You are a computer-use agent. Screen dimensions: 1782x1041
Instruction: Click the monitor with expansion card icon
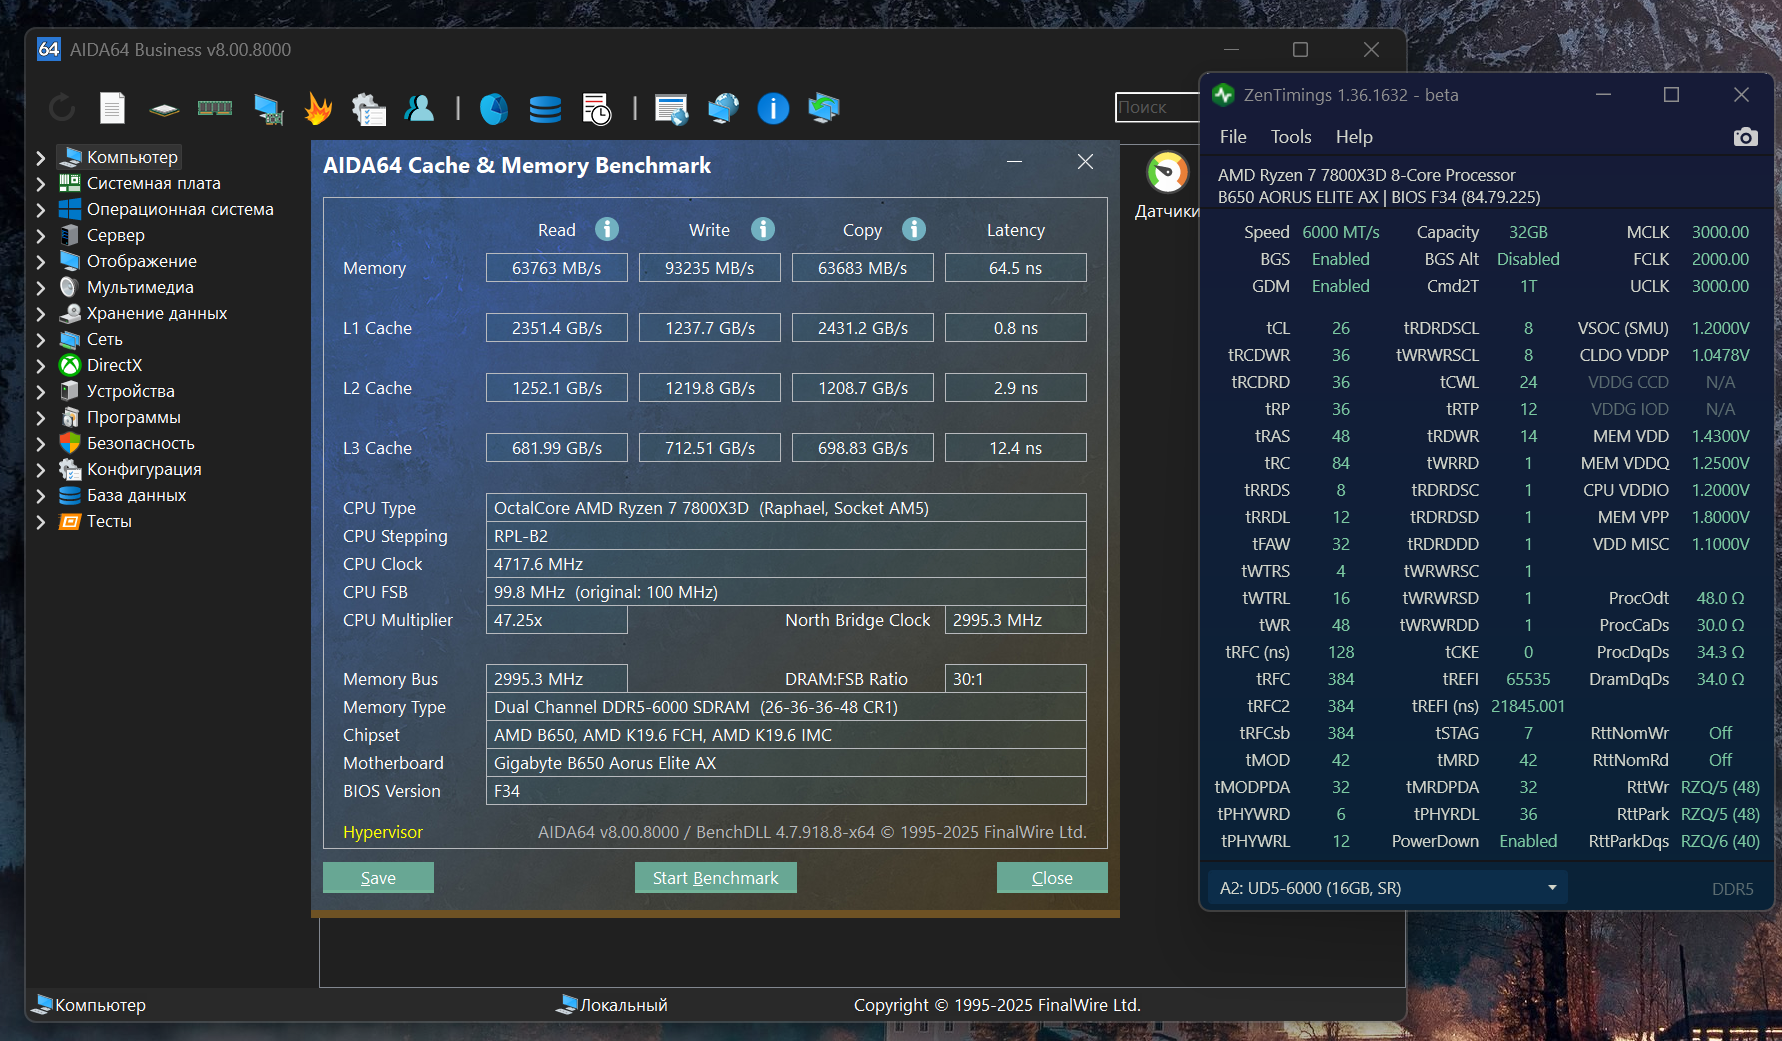click(x=268, y=109)
